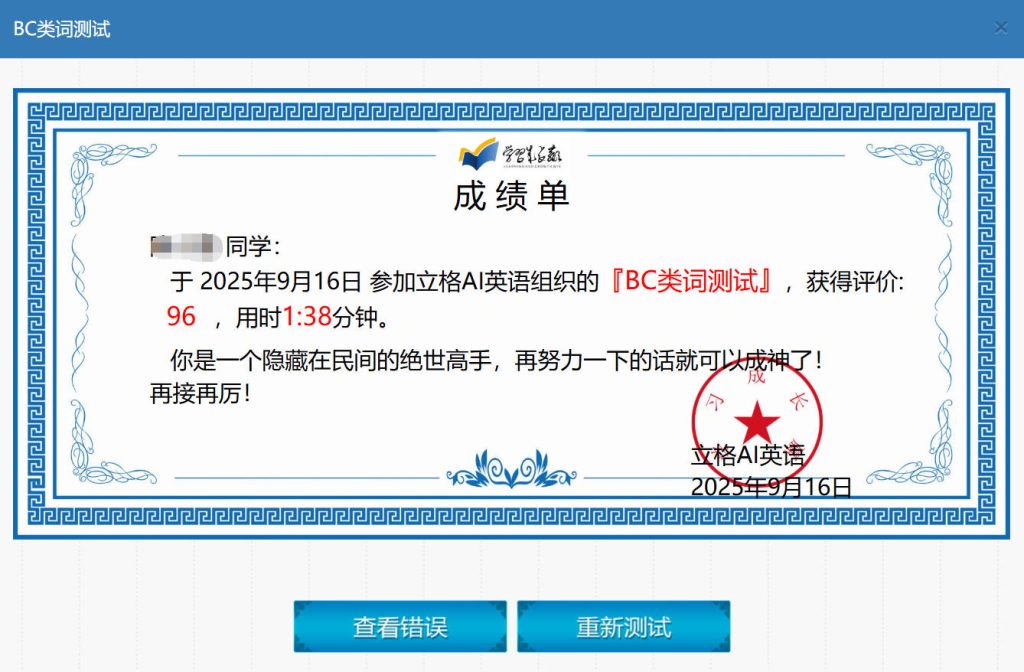Viewport: 1024px width, 672px height.
Task: Click the BC类词测试 dialog title
Action: tap(62, 29)
